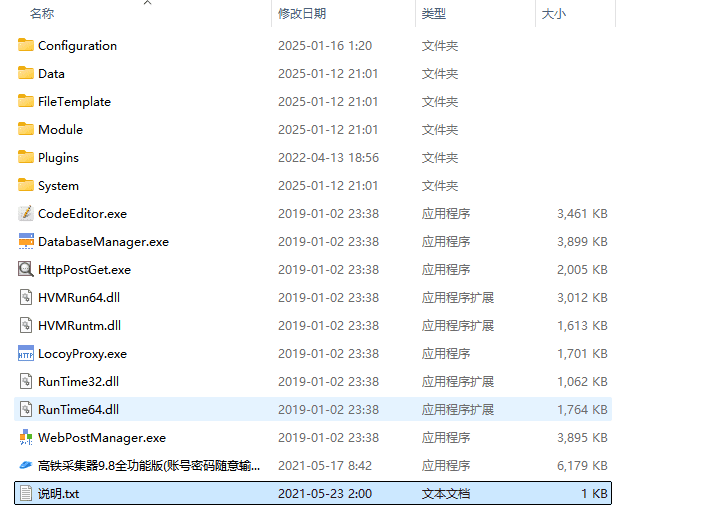This screenshot has height=519, width=703.
Task: Click the Plugins folder icon
Action: pos(26,157)
